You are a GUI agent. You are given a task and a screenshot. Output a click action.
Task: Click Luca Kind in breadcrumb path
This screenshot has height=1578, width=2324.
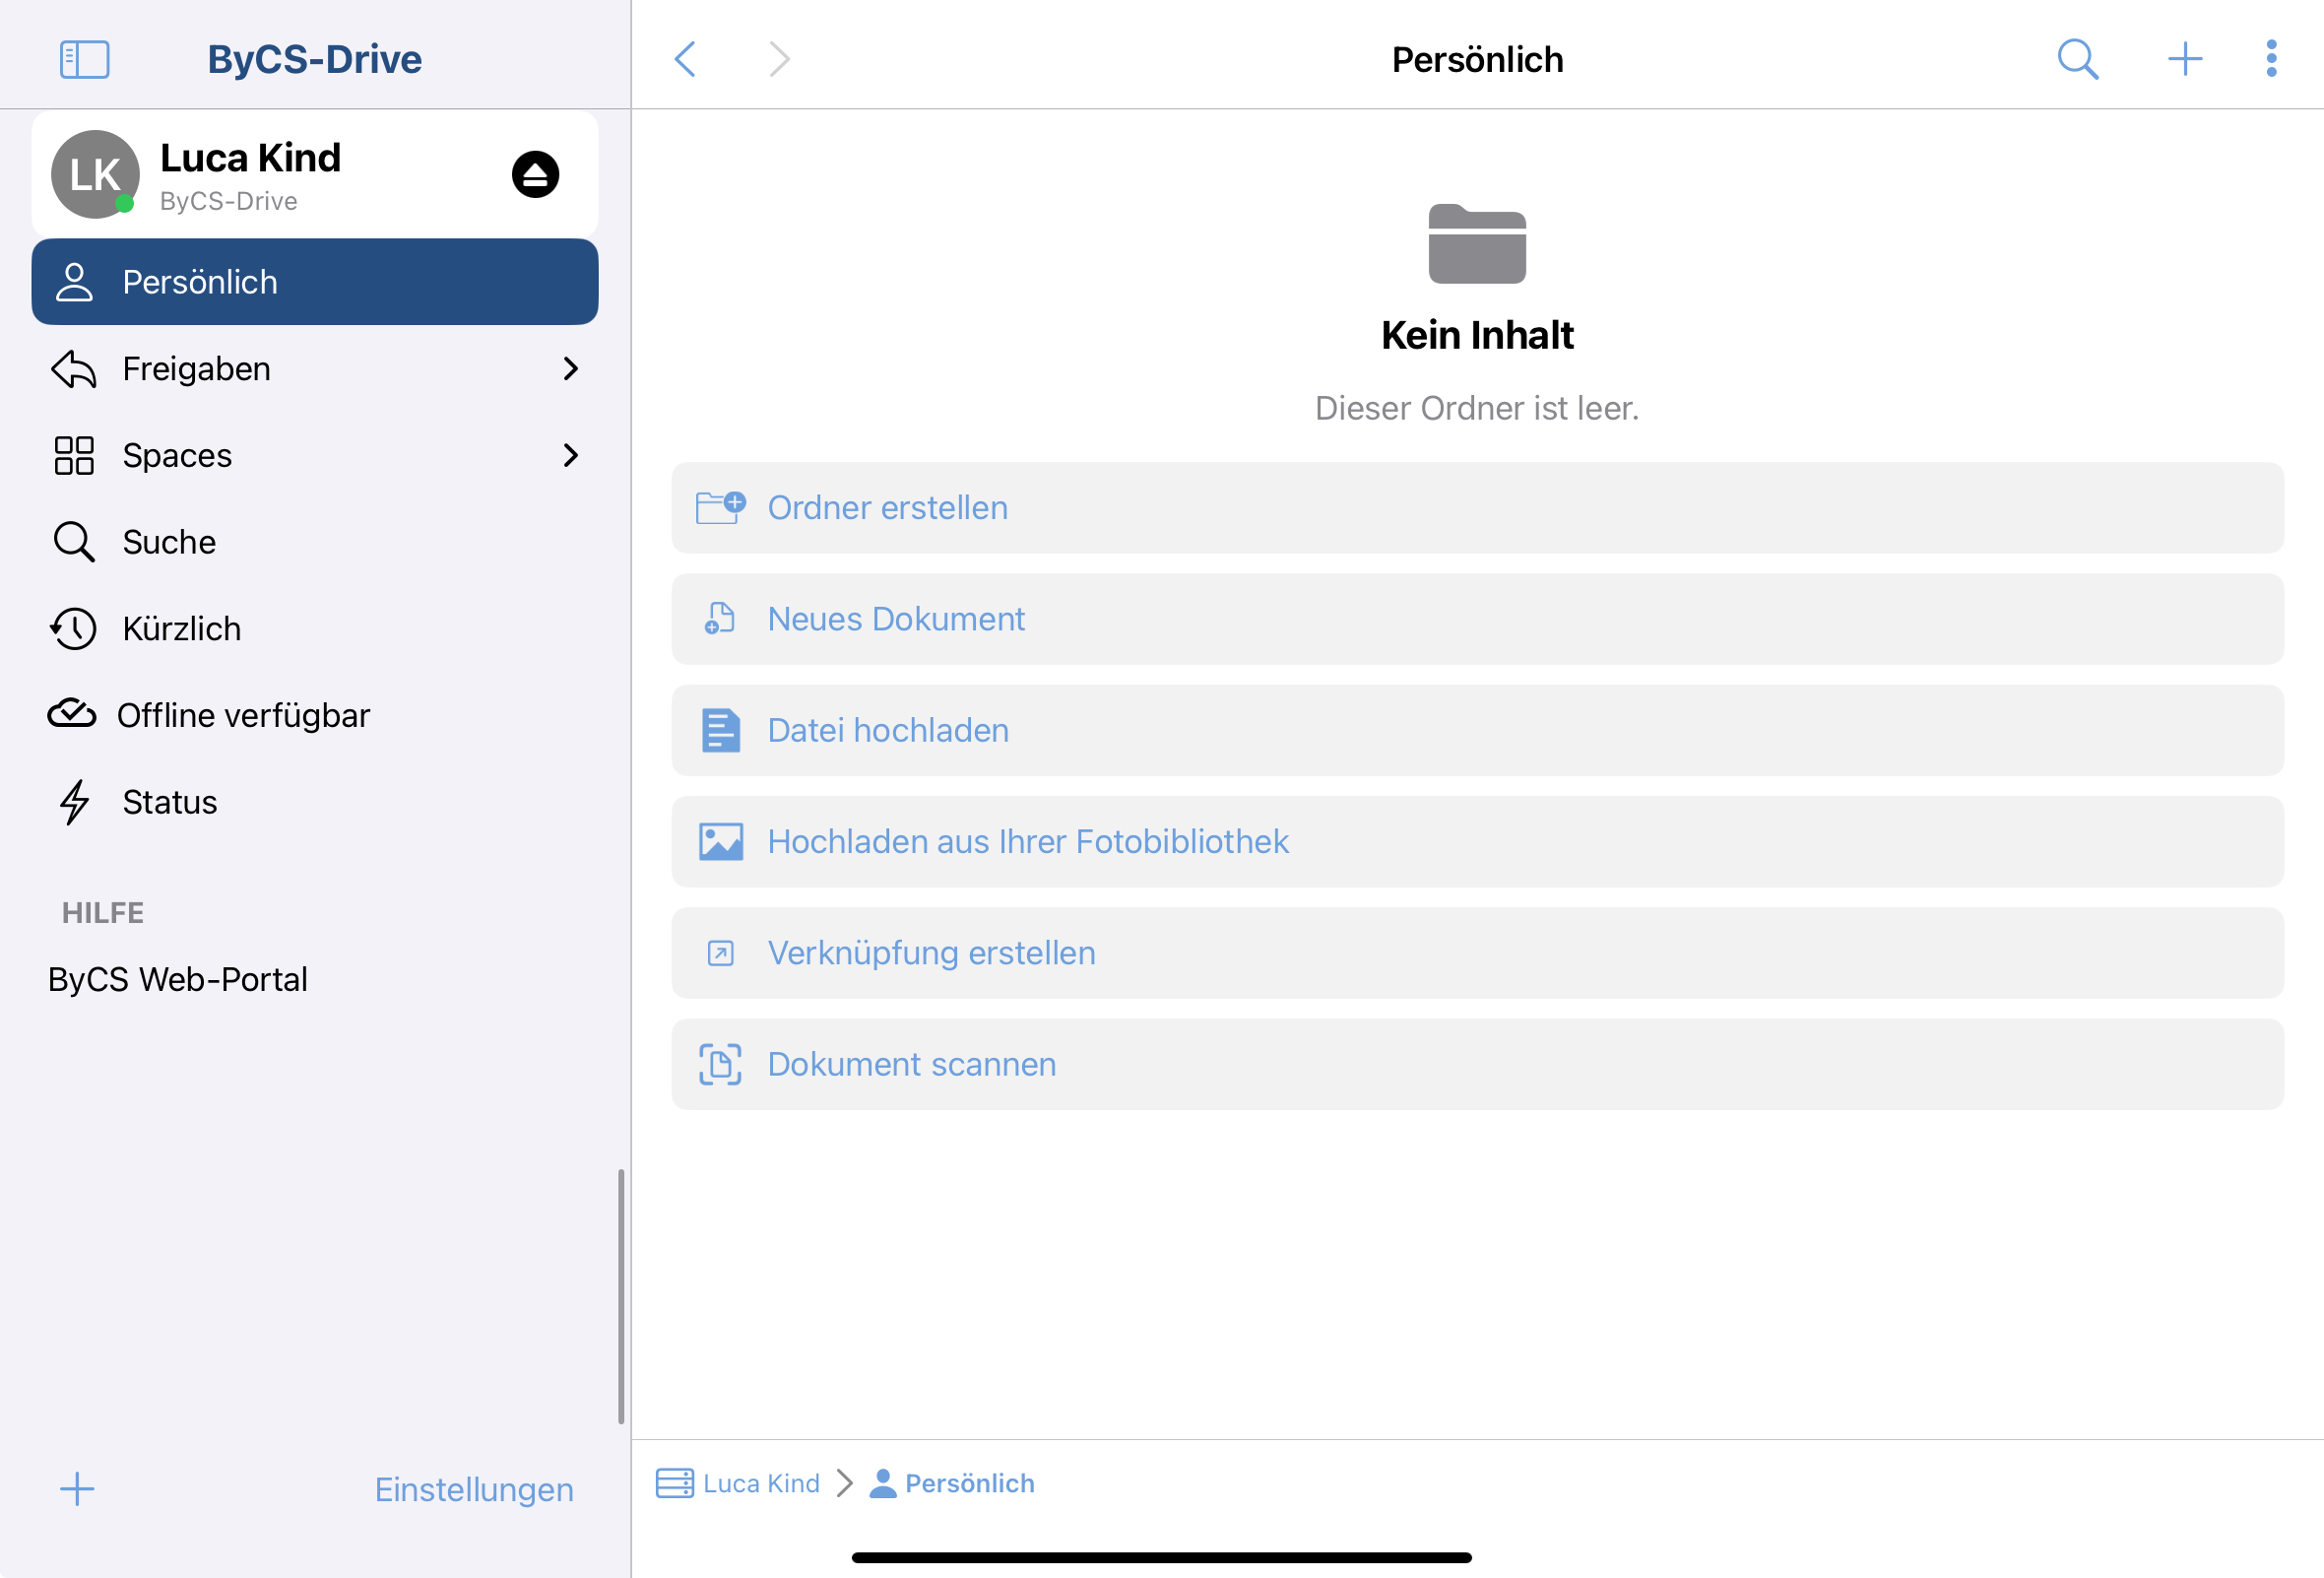click(x=760, y=1483)
